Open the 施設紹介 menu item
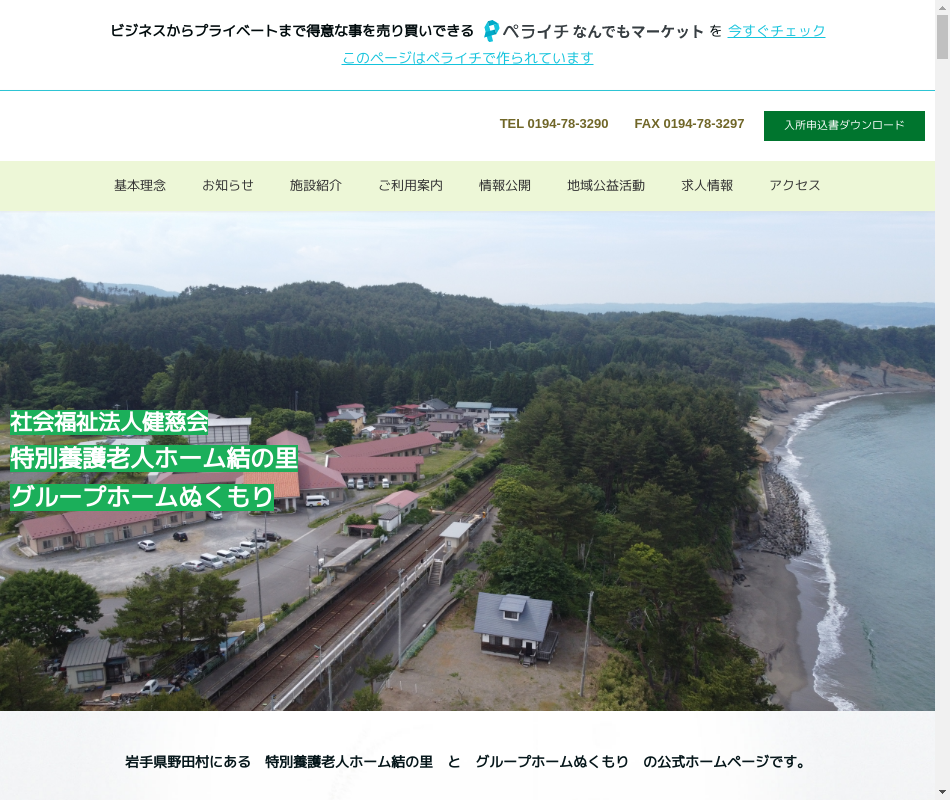 point(316,185)
